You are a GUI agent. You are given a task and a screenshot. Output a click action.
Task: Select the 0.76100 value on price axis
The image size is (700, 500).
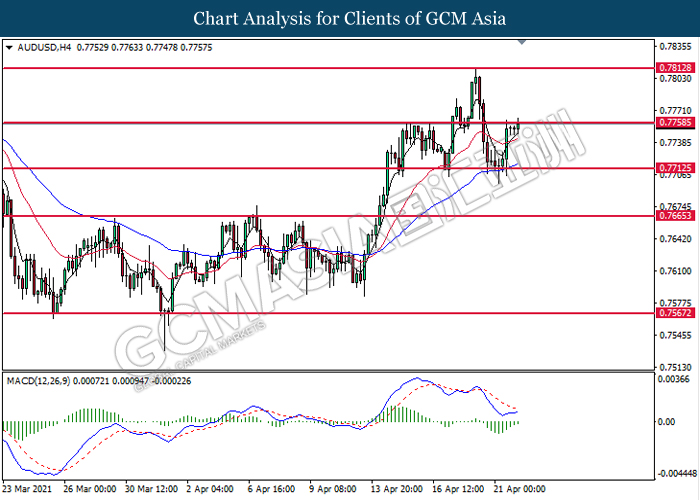tap(675, 271)
